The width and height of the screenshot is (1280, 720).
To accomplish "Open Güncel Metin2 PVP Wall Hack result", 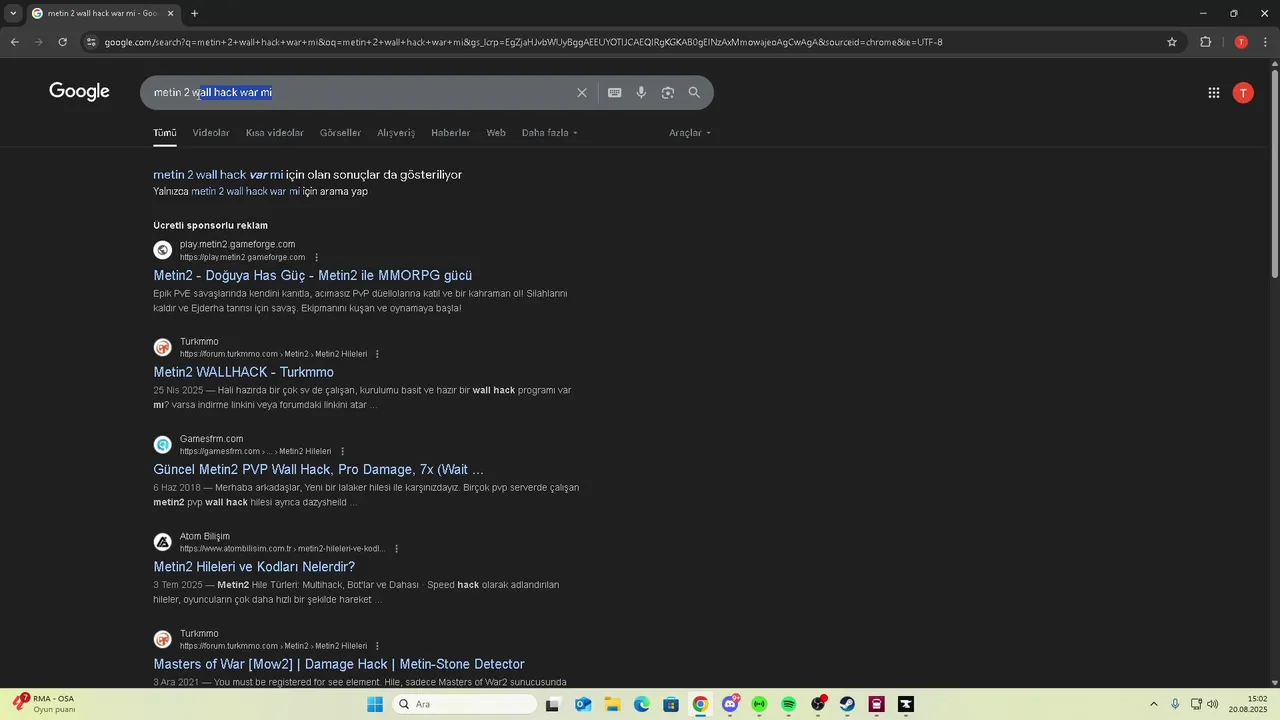I will [318, 469].
